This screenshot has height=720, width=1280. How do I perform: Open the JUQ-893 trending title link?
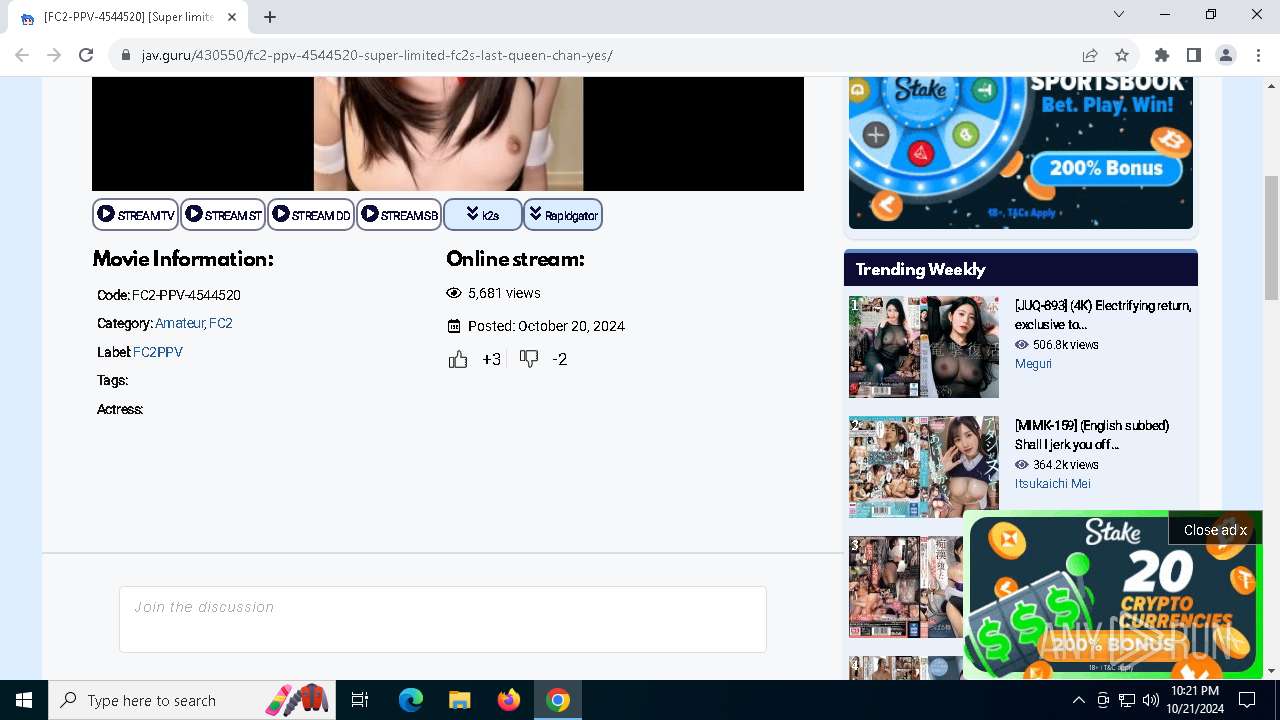point(1103,315)
